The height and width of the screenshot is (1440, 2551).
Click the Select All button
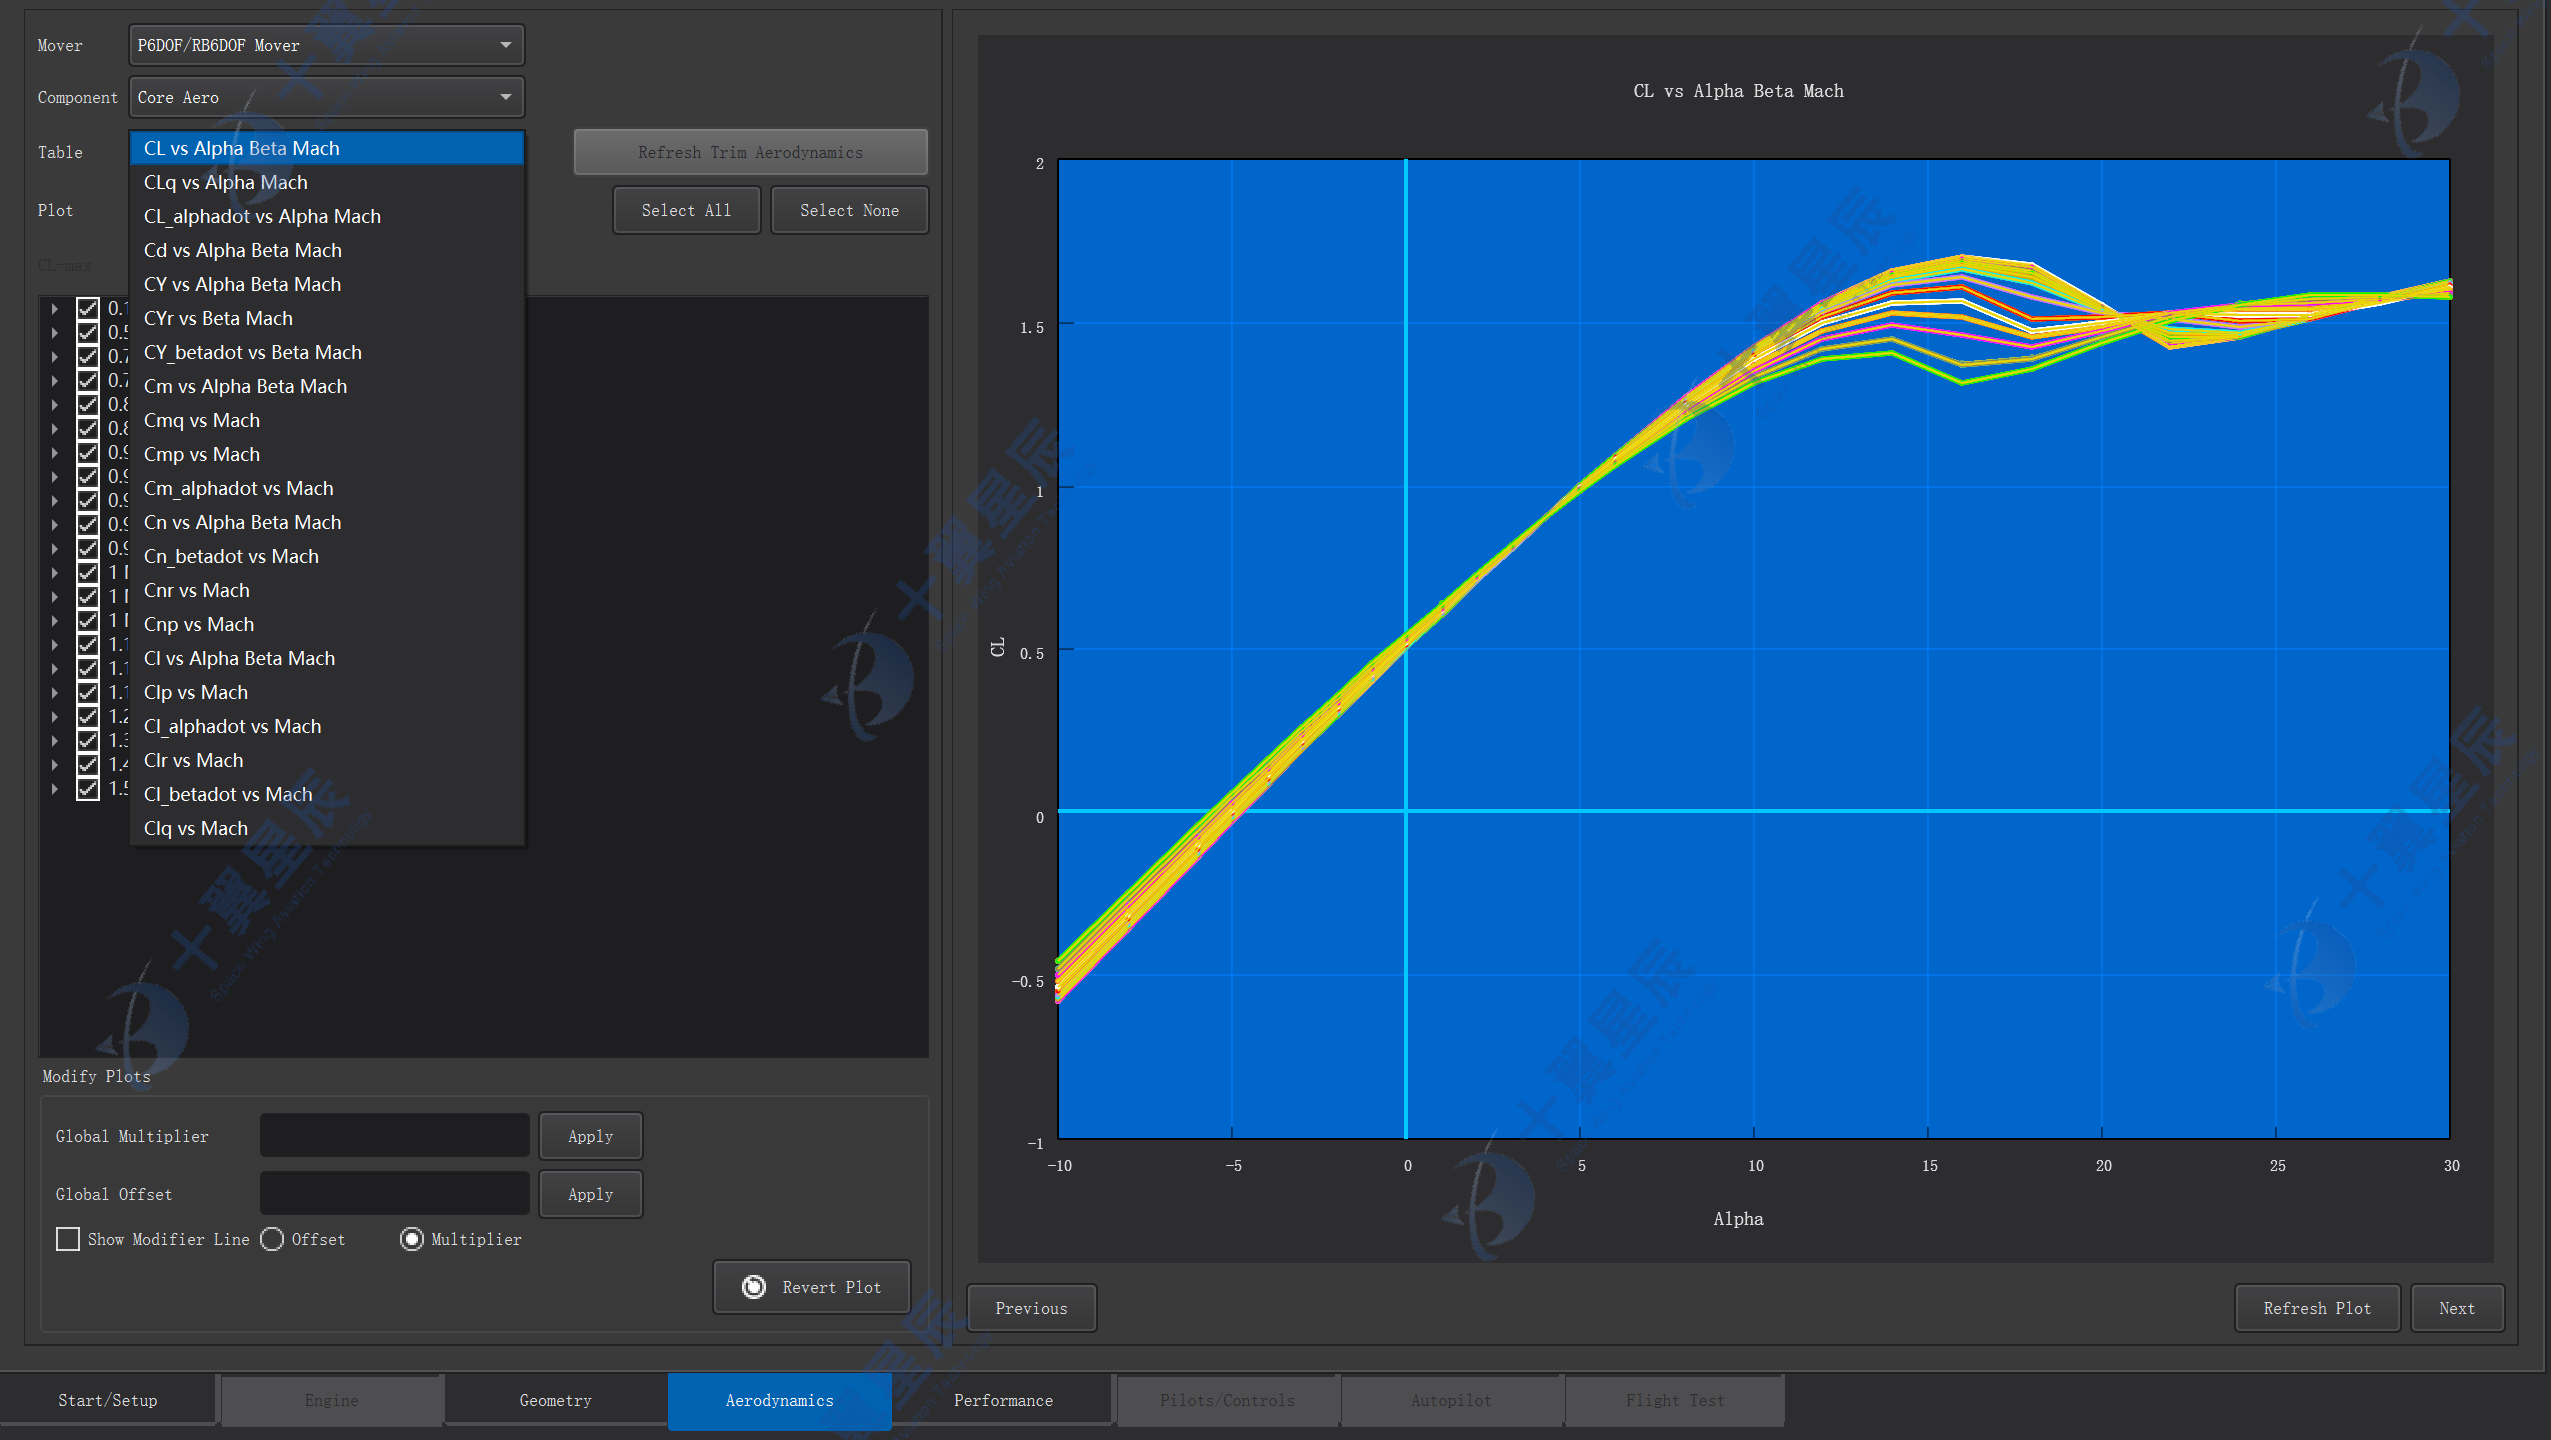click(x=686, y=210)
